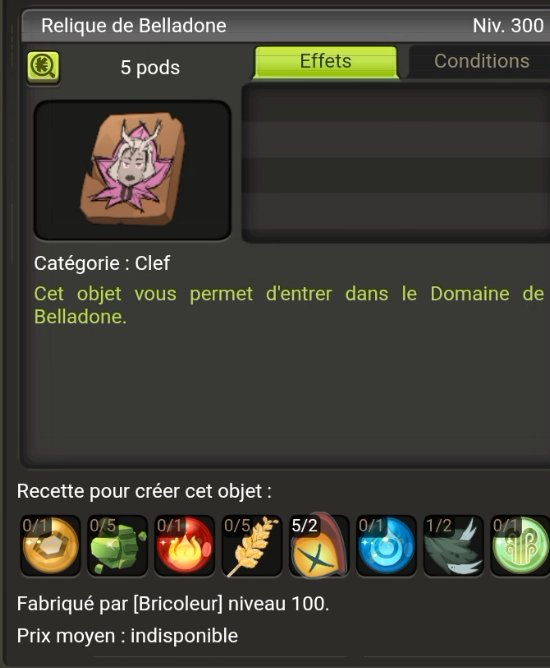Image resolution: width=550 pixels, height=668 pixels.
Task: Switch to the Effets tab
Action: [326, 62]
